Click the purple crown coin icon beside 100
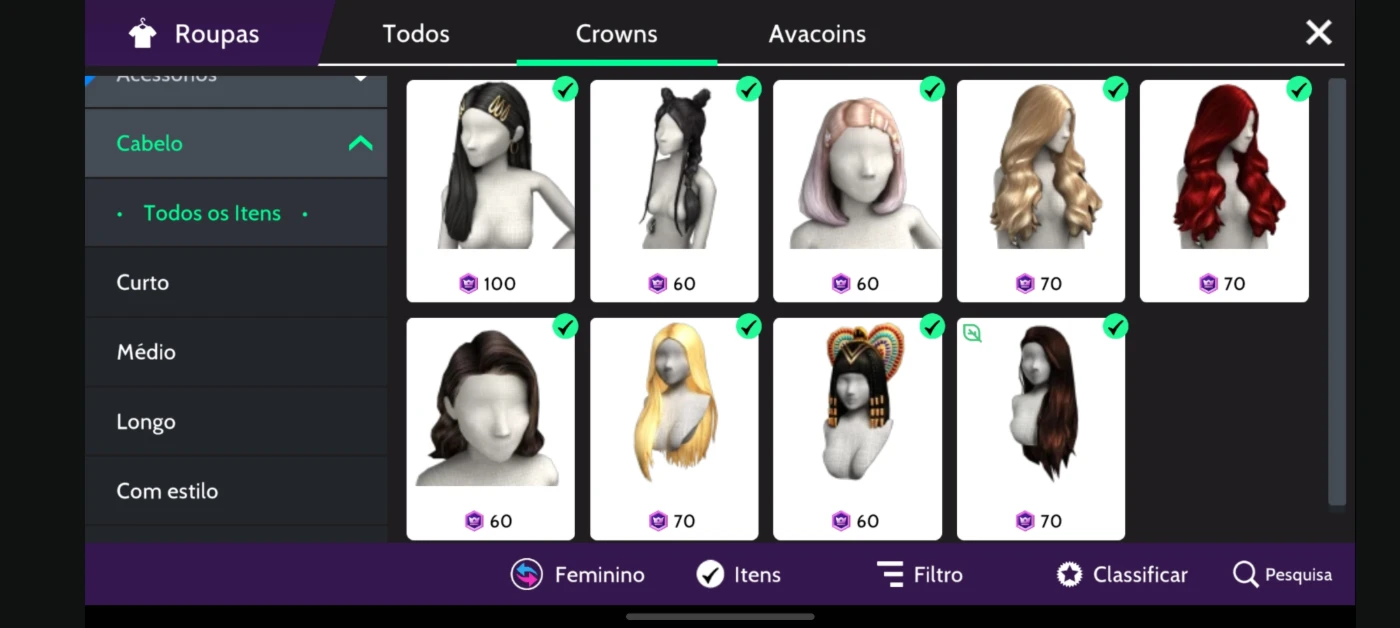The image size is (1400, 628). click(469, 284)
